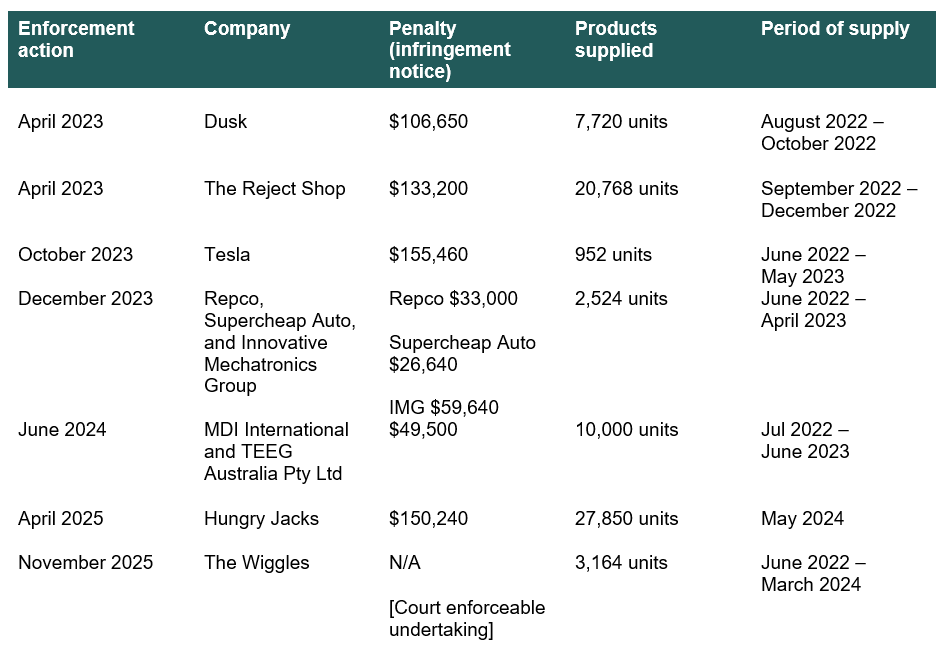946x672 pixels.
Task: Select the Period of supply header
Action: pos(834,29)
